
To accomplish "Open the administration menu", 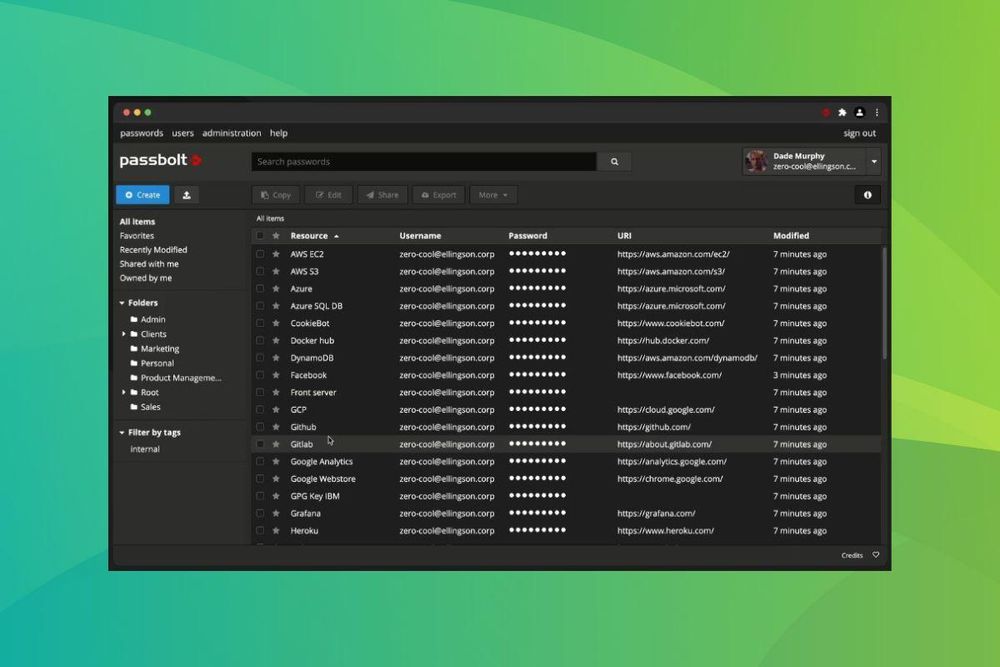I will coord(231,132).
